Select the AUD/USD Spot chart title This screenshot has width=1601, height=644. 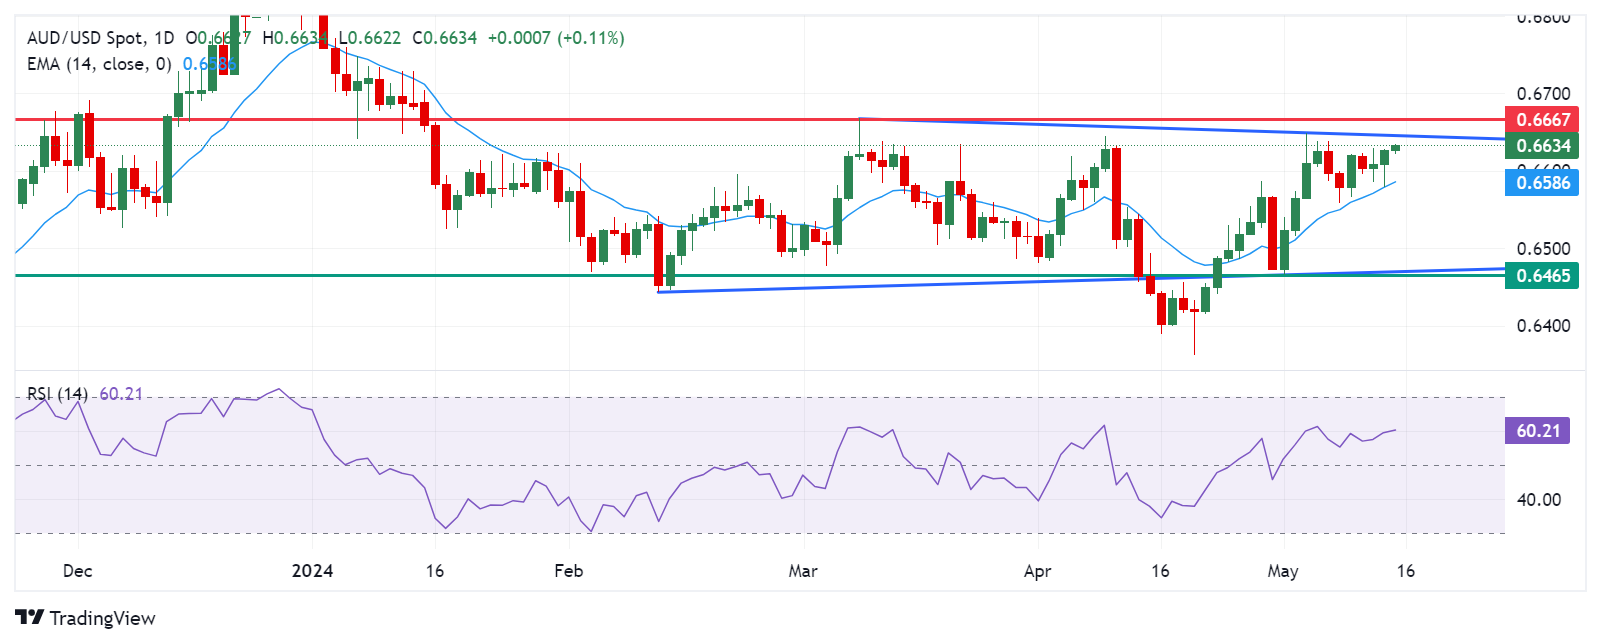point(85,38)
